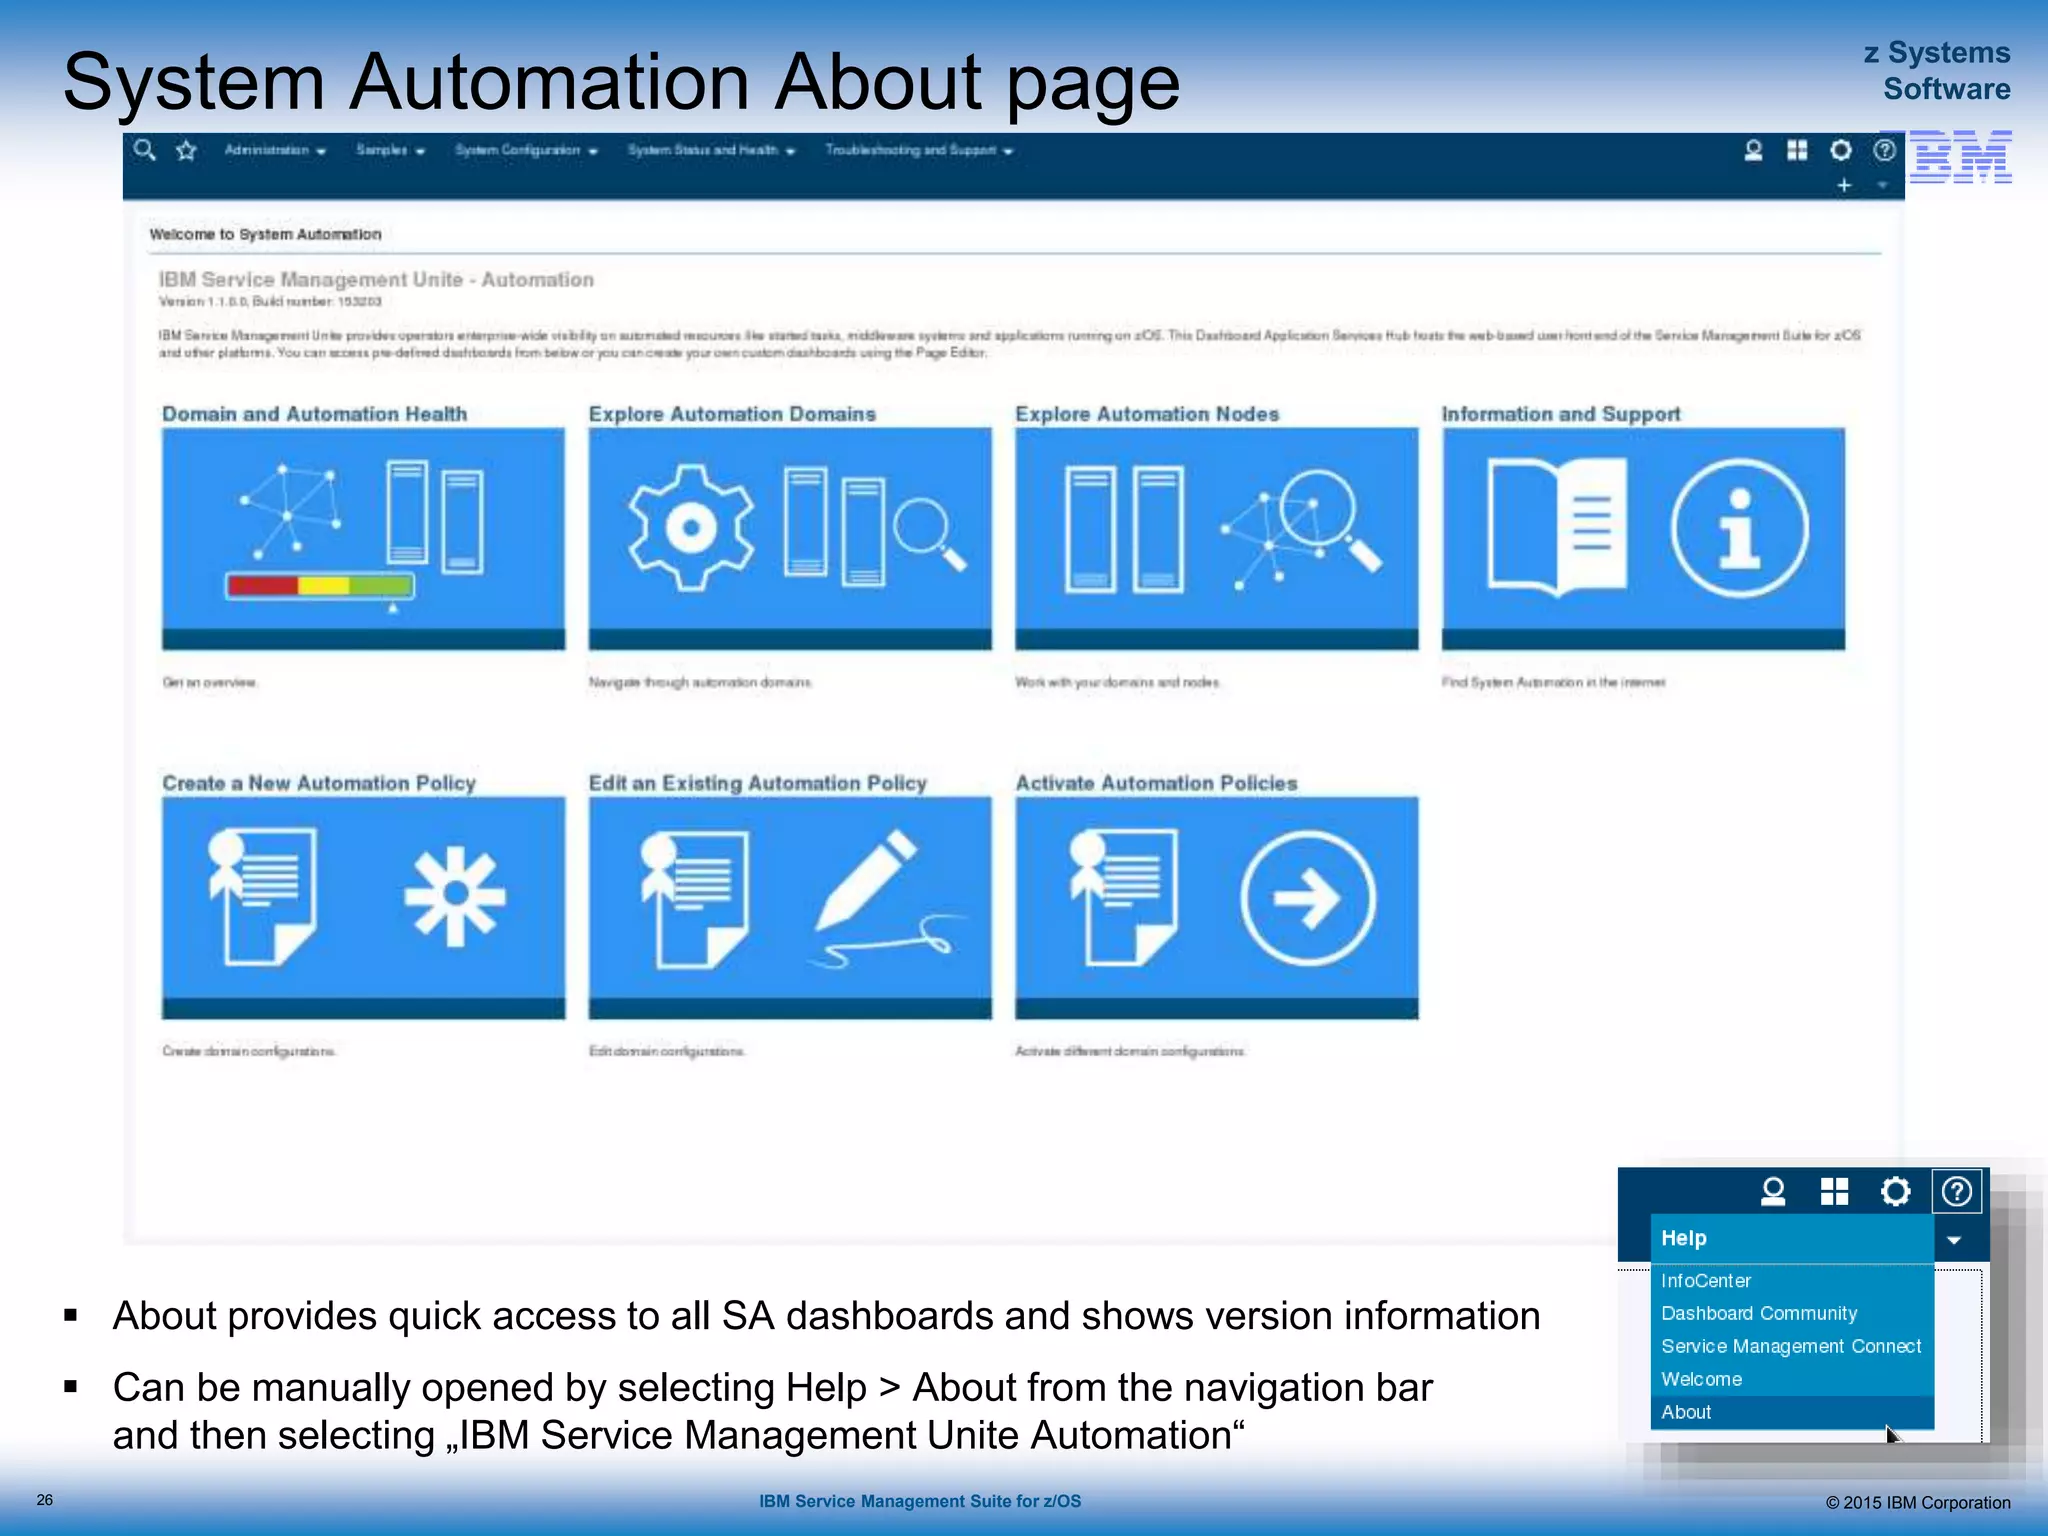Viewport: 2048px width, 1536px height.
Task: Expand the System Configuration dropdown arrow
Action: click(x=593, y=151)
